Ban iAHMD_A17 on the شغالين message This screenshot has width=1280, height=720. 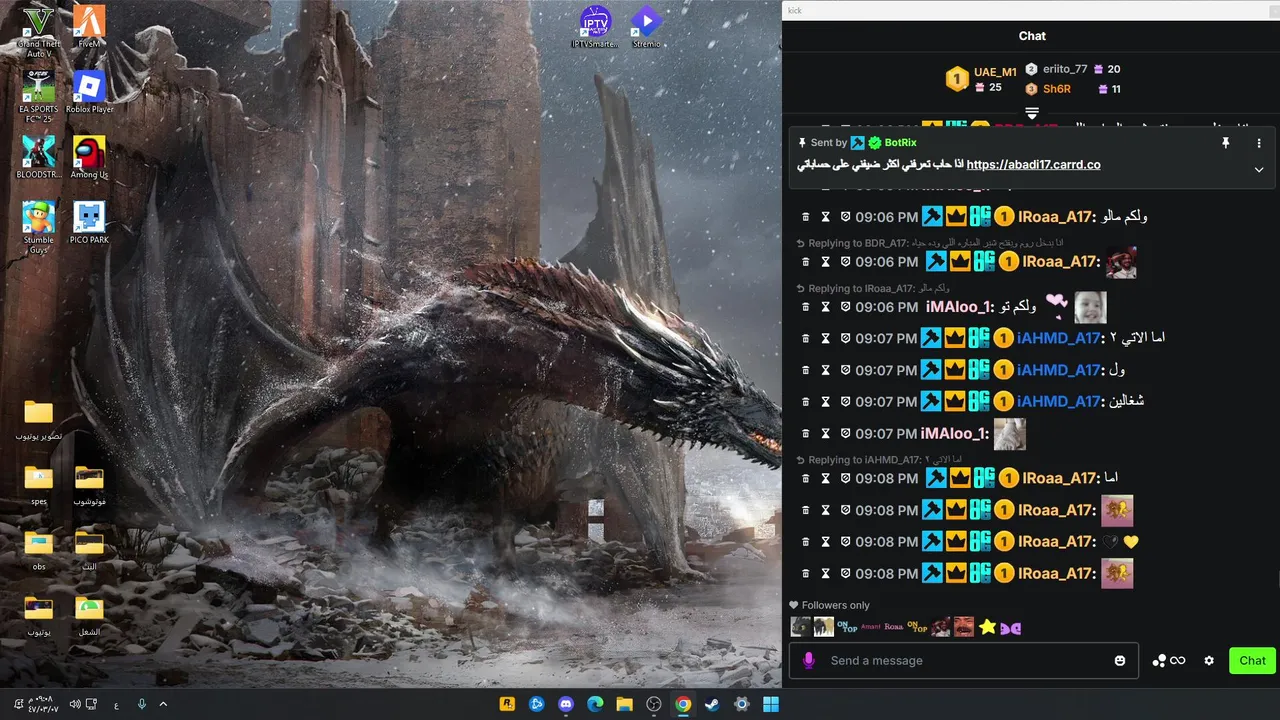click(x=845, y=402)
